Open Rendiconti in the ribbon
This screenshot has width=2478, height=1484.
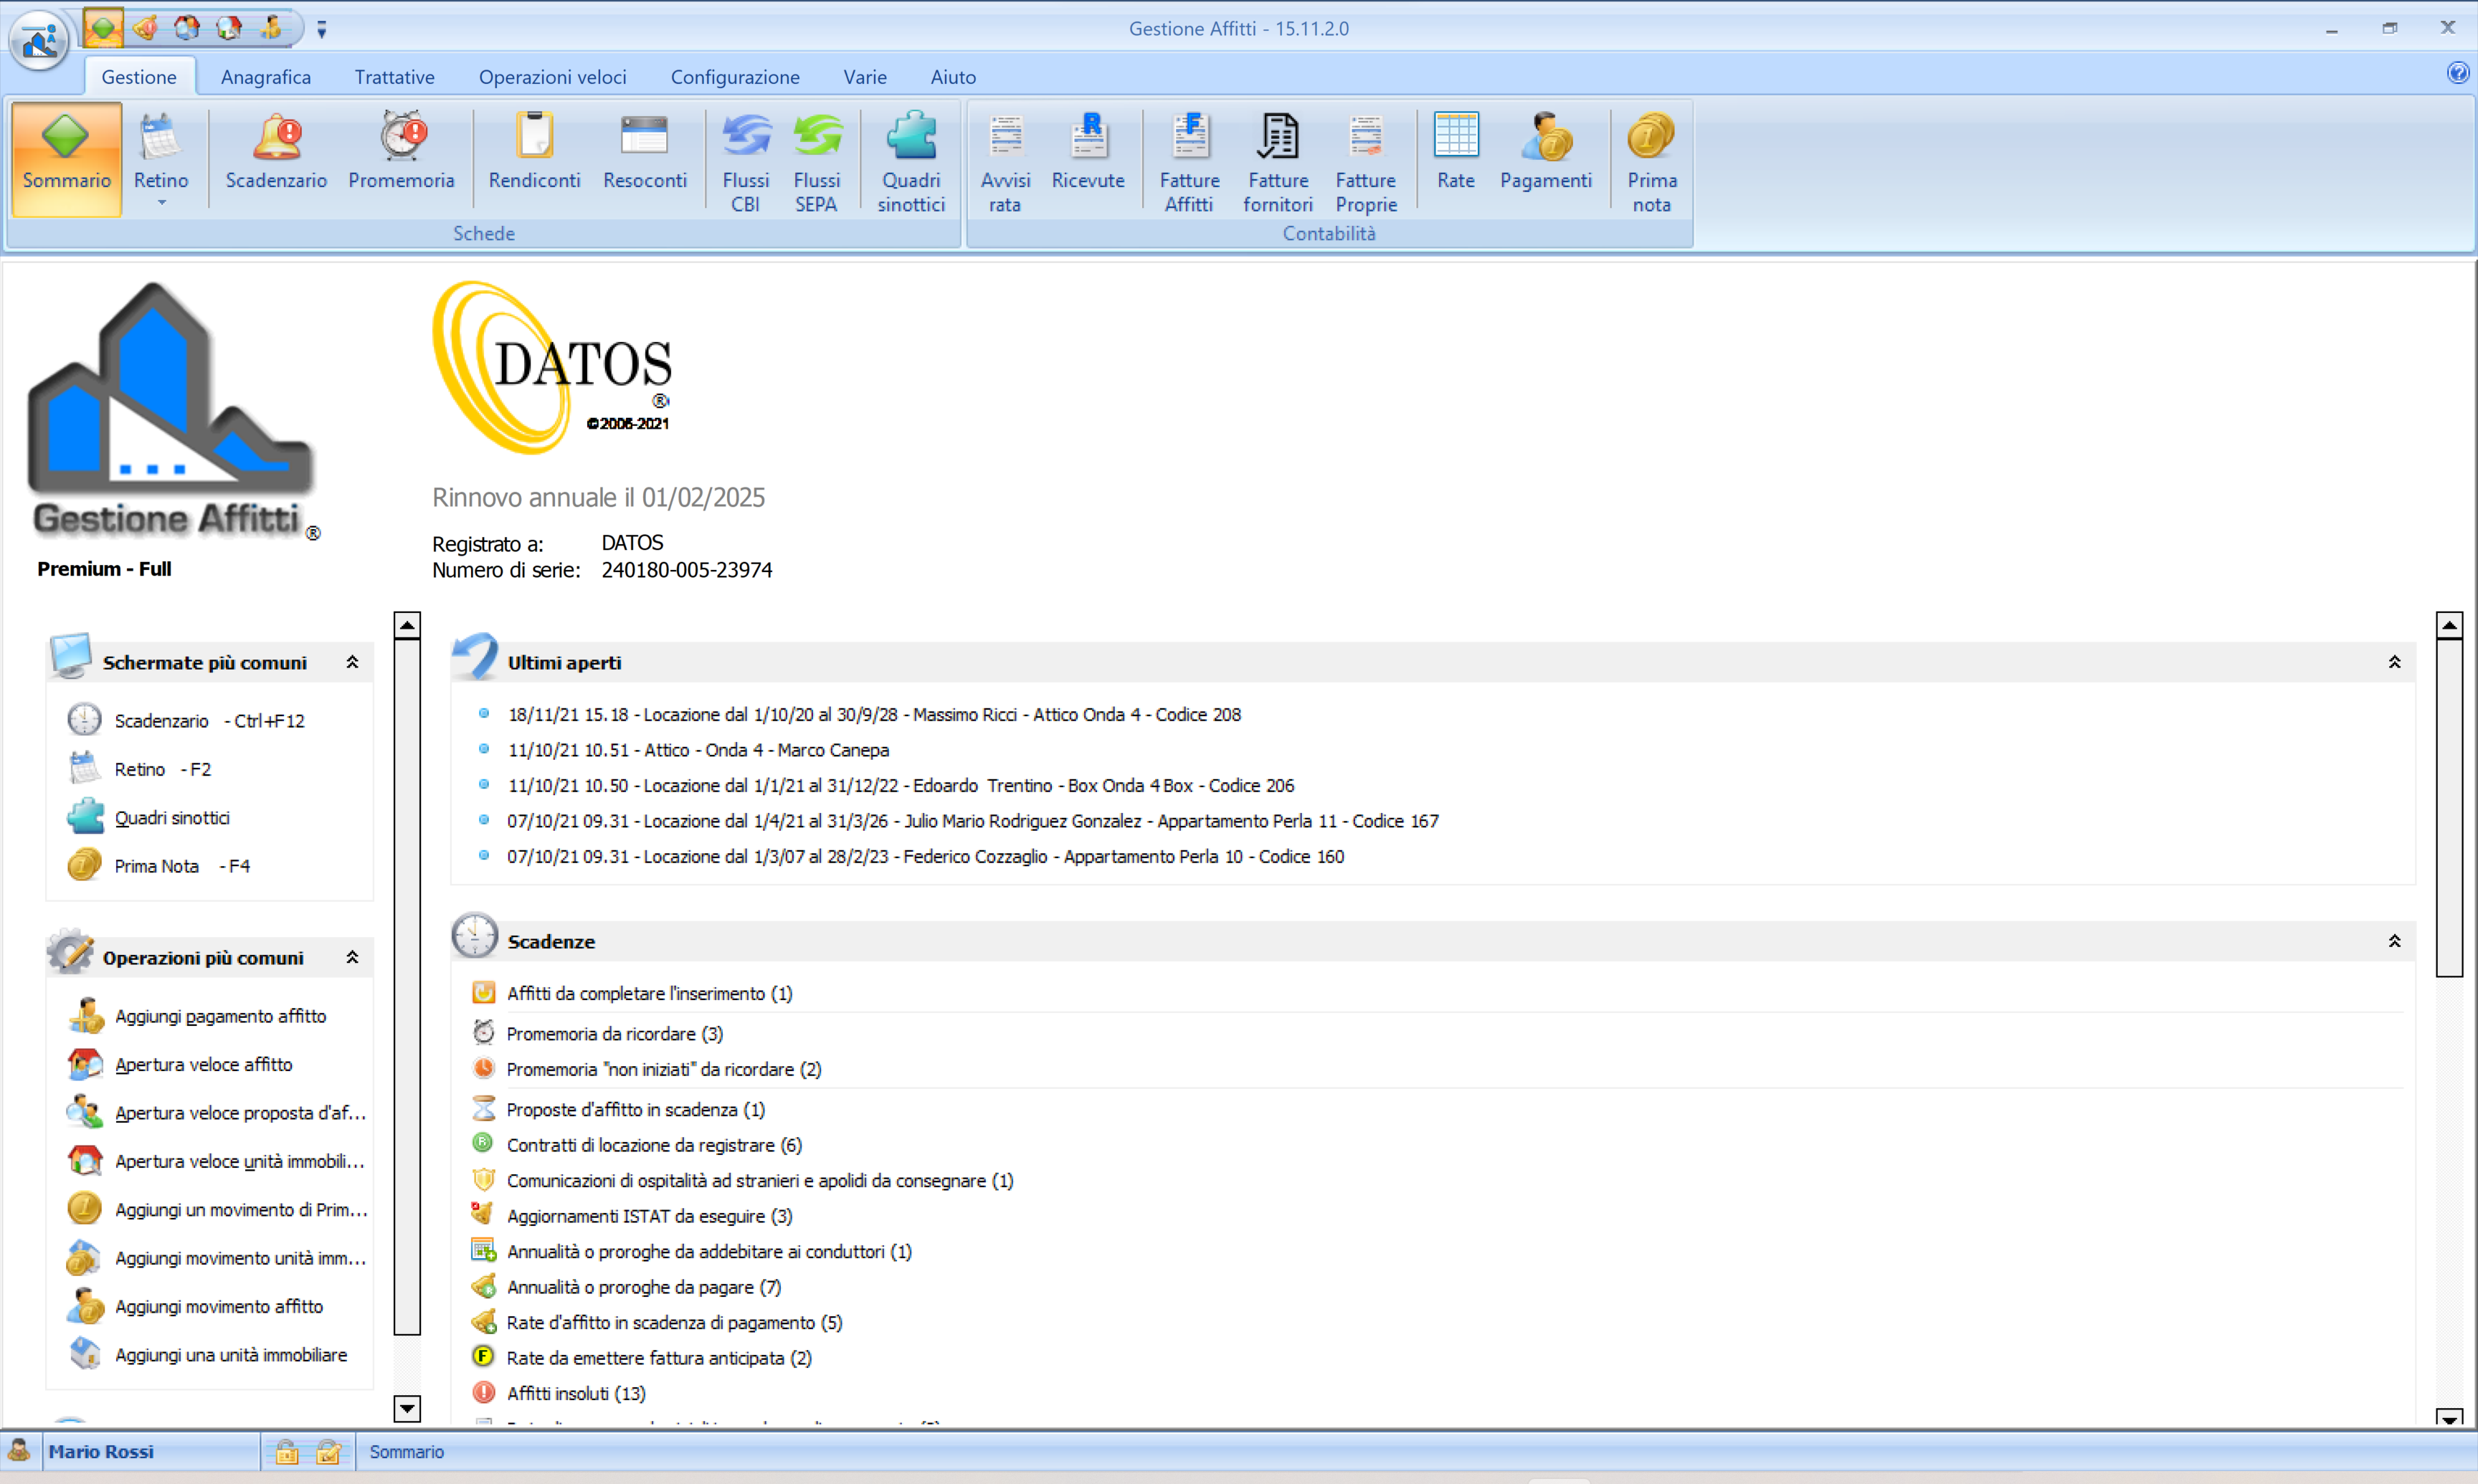click(534, 152)
